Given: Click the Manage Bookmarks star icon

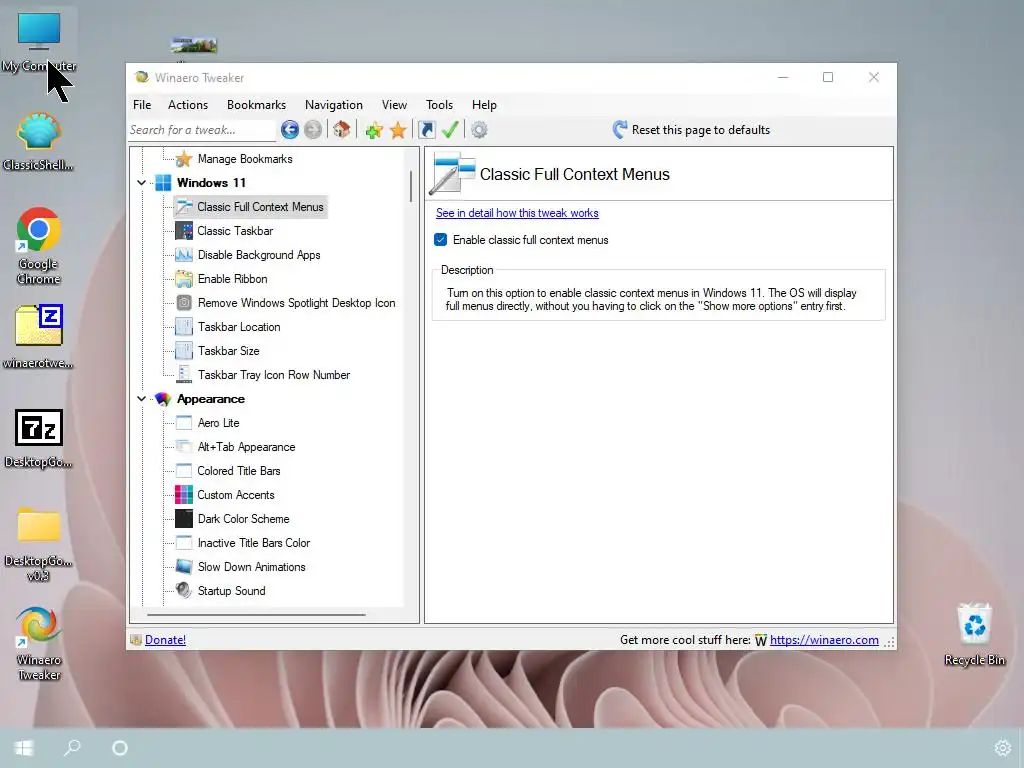Looking at the screenshot, I should 184,159.
